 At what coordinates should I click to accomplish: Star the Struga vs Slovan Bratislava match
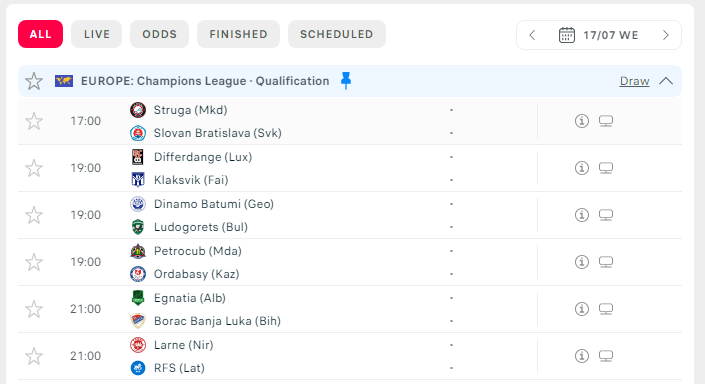(x=34, y=121)
